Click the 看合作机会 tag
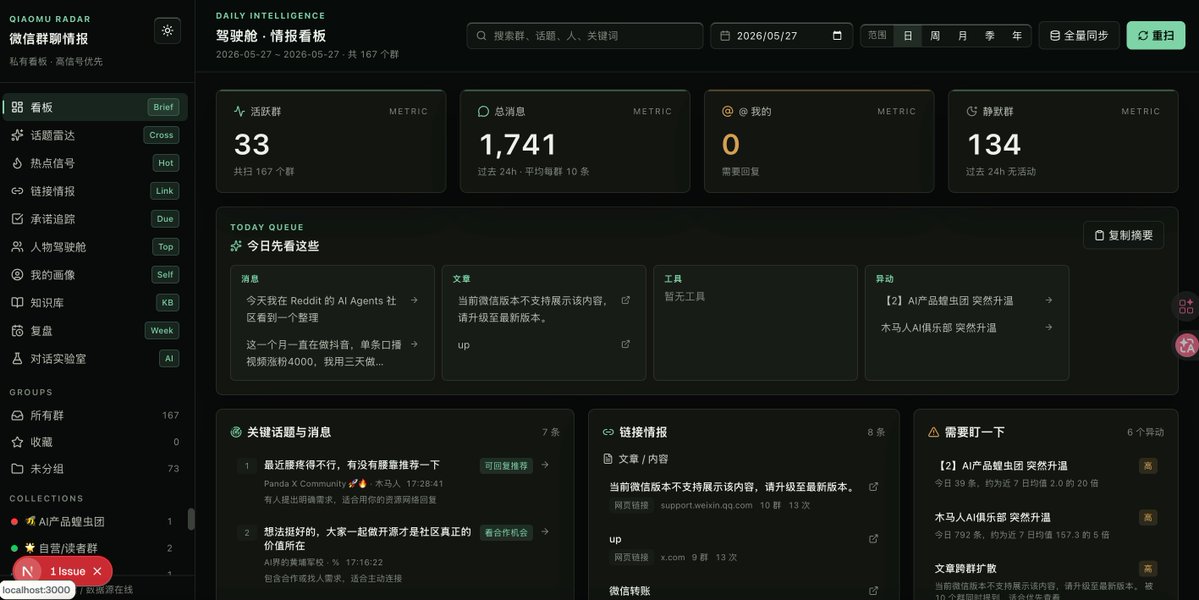This screenshot has height=600, width=1199. click(x=506, y=533)
